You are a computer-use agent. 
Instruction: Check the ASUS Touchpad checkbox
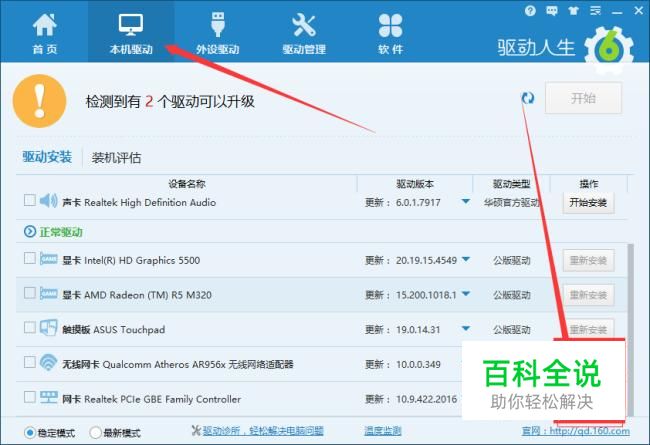click(x=29, y=327)
